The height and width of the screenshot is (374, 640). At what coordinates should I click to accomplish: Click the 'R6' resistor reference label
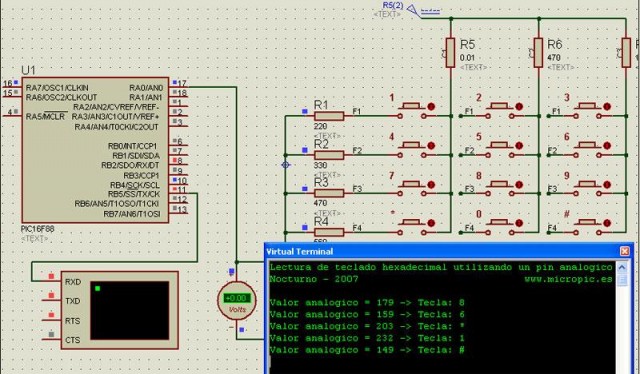click(x=555, y=44)
